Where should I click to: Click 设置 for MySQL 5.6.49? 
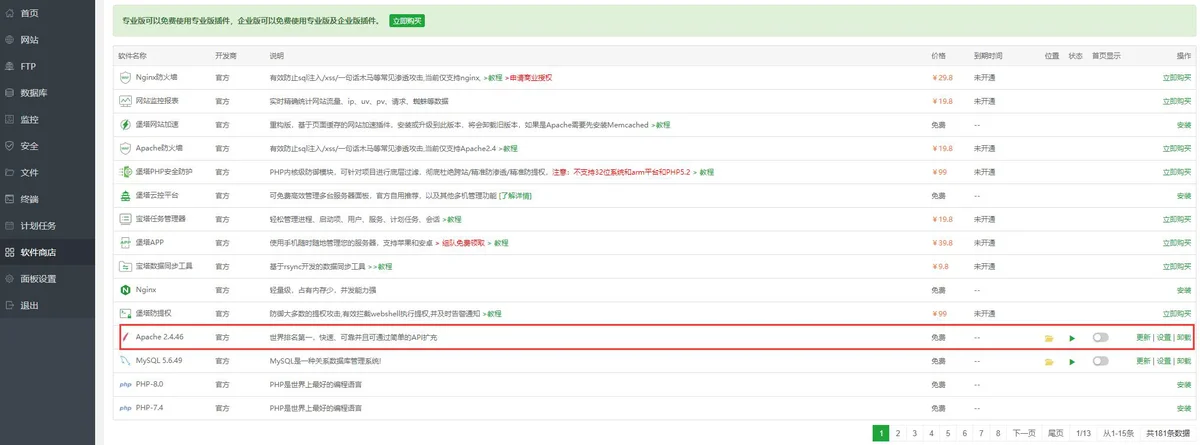(1163, 361)
